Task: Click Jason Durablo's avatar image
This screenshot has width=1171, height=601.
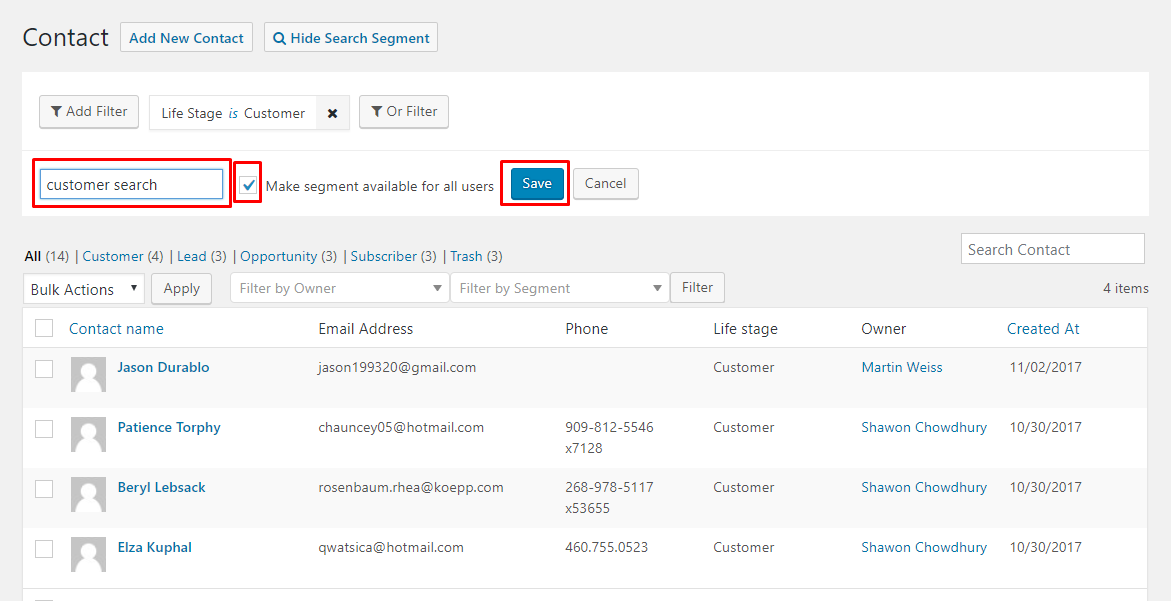Action: pos(88,375)
